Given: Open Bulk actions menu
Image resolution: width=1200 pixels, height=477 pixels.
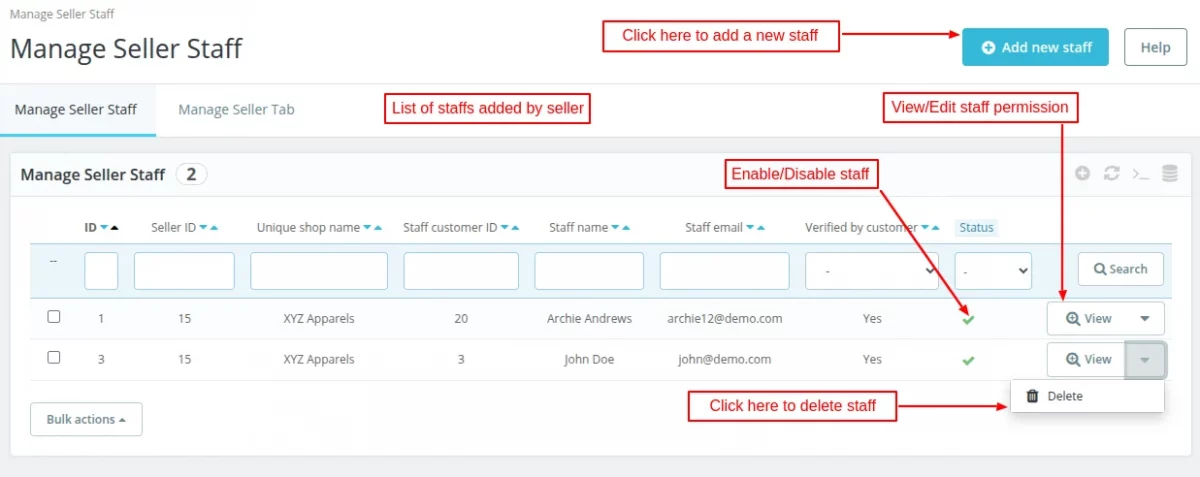Looking at the screenshot, I should tap(86, 419).
